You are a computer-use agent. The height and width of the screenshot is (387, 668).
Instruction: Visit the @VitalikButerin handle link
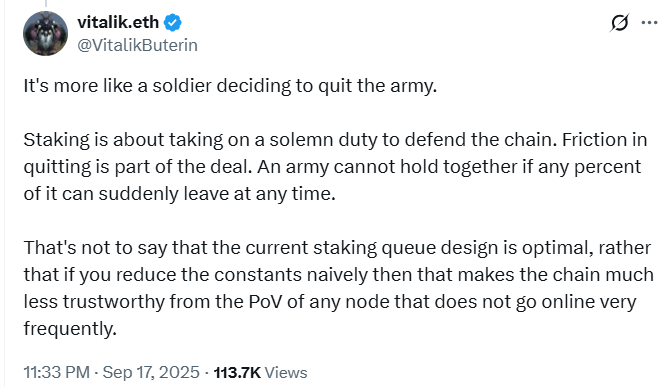pos(137,45)
